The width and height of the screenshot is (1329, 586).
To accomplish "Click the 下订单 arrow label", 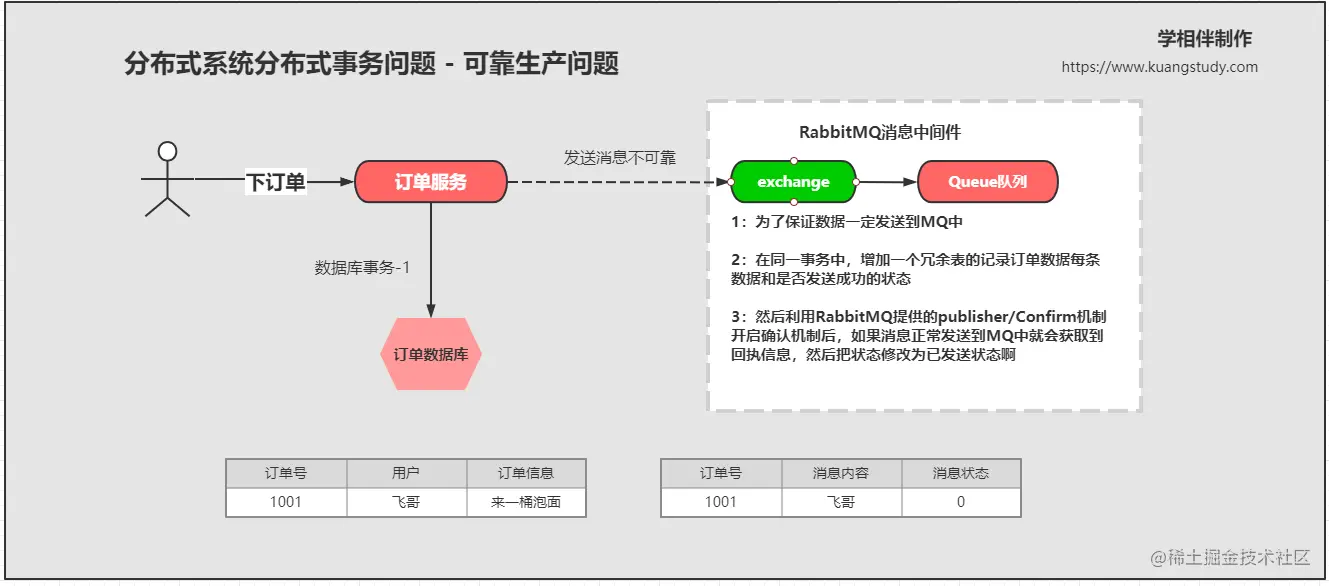I will [276, 182].
